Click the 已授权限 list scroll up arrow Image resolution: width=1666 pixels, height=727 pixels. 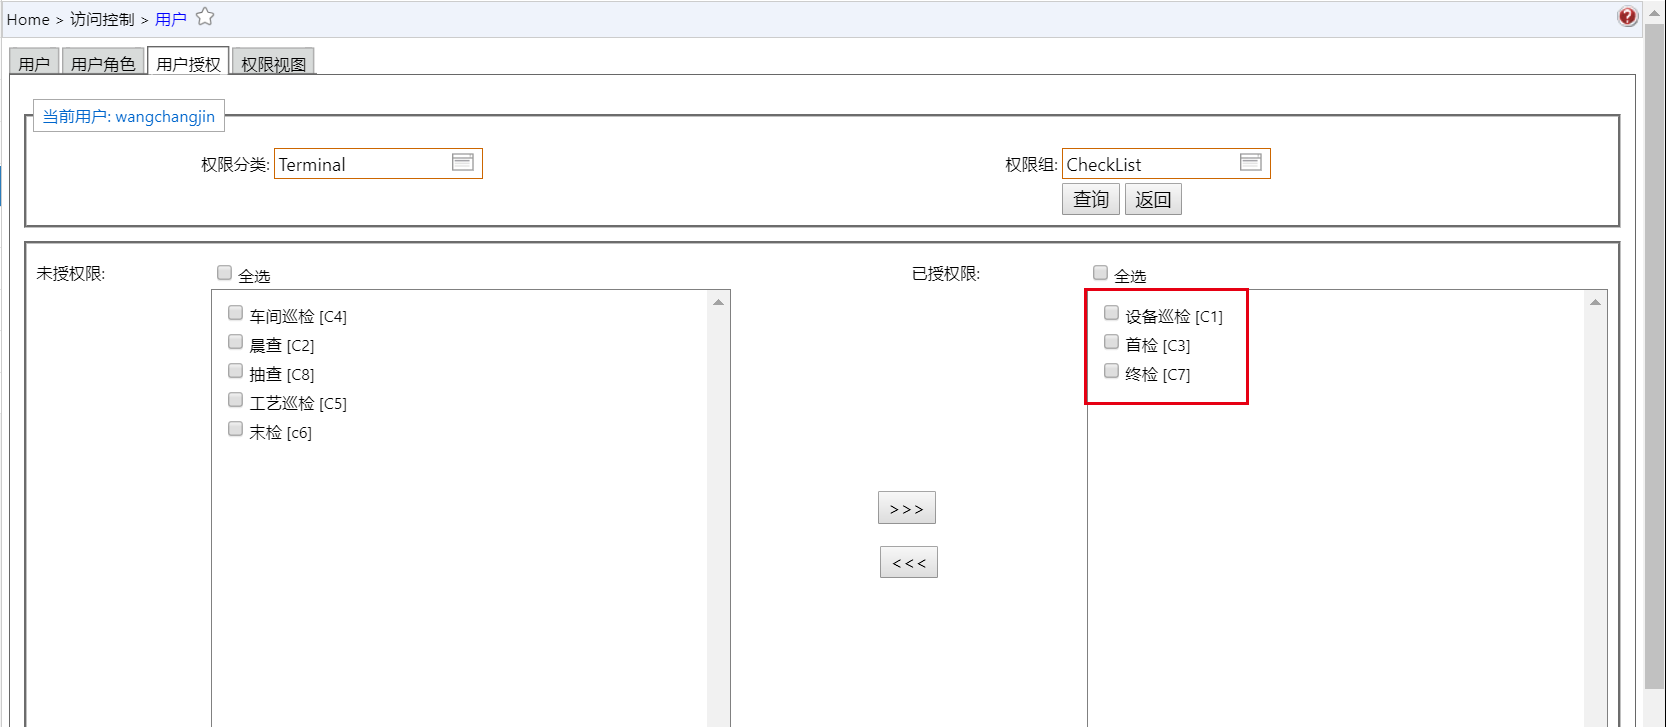pos(1595,302)
